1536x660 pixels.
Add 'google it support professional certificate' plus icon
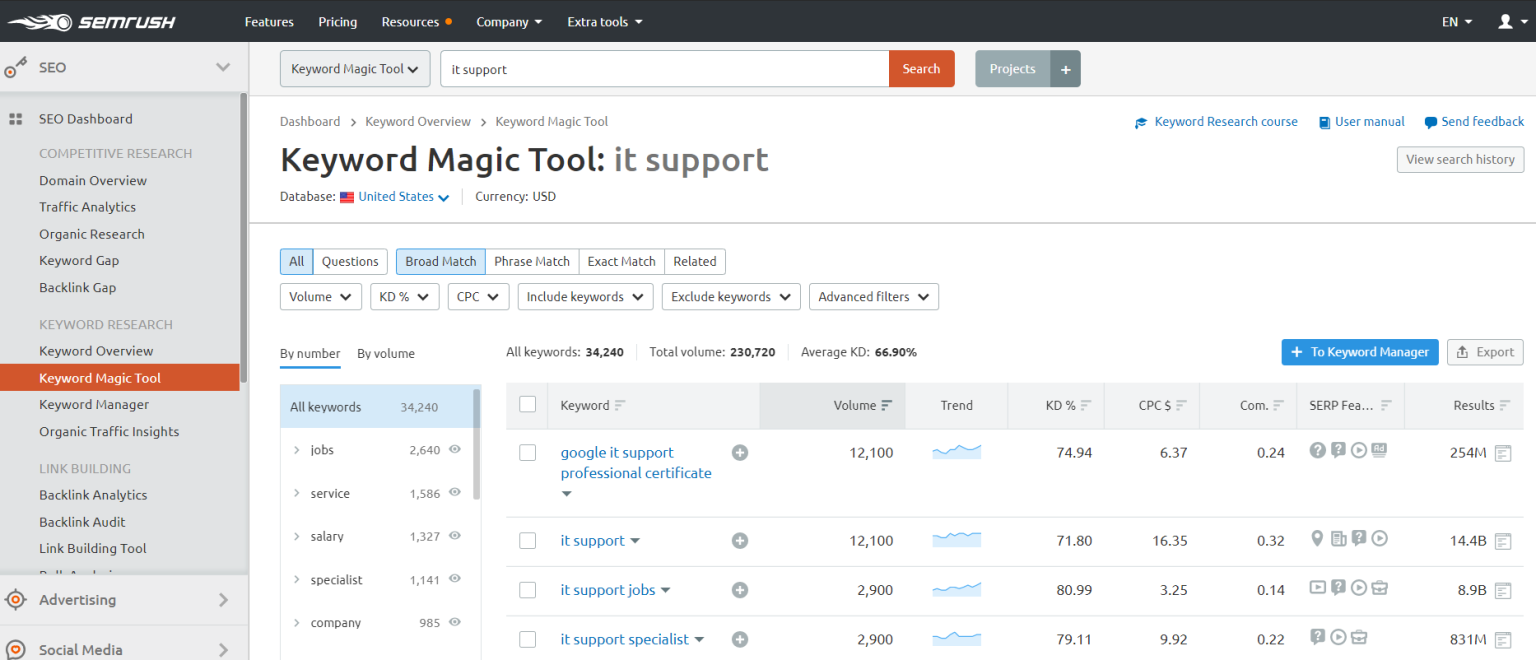point(740,453)
